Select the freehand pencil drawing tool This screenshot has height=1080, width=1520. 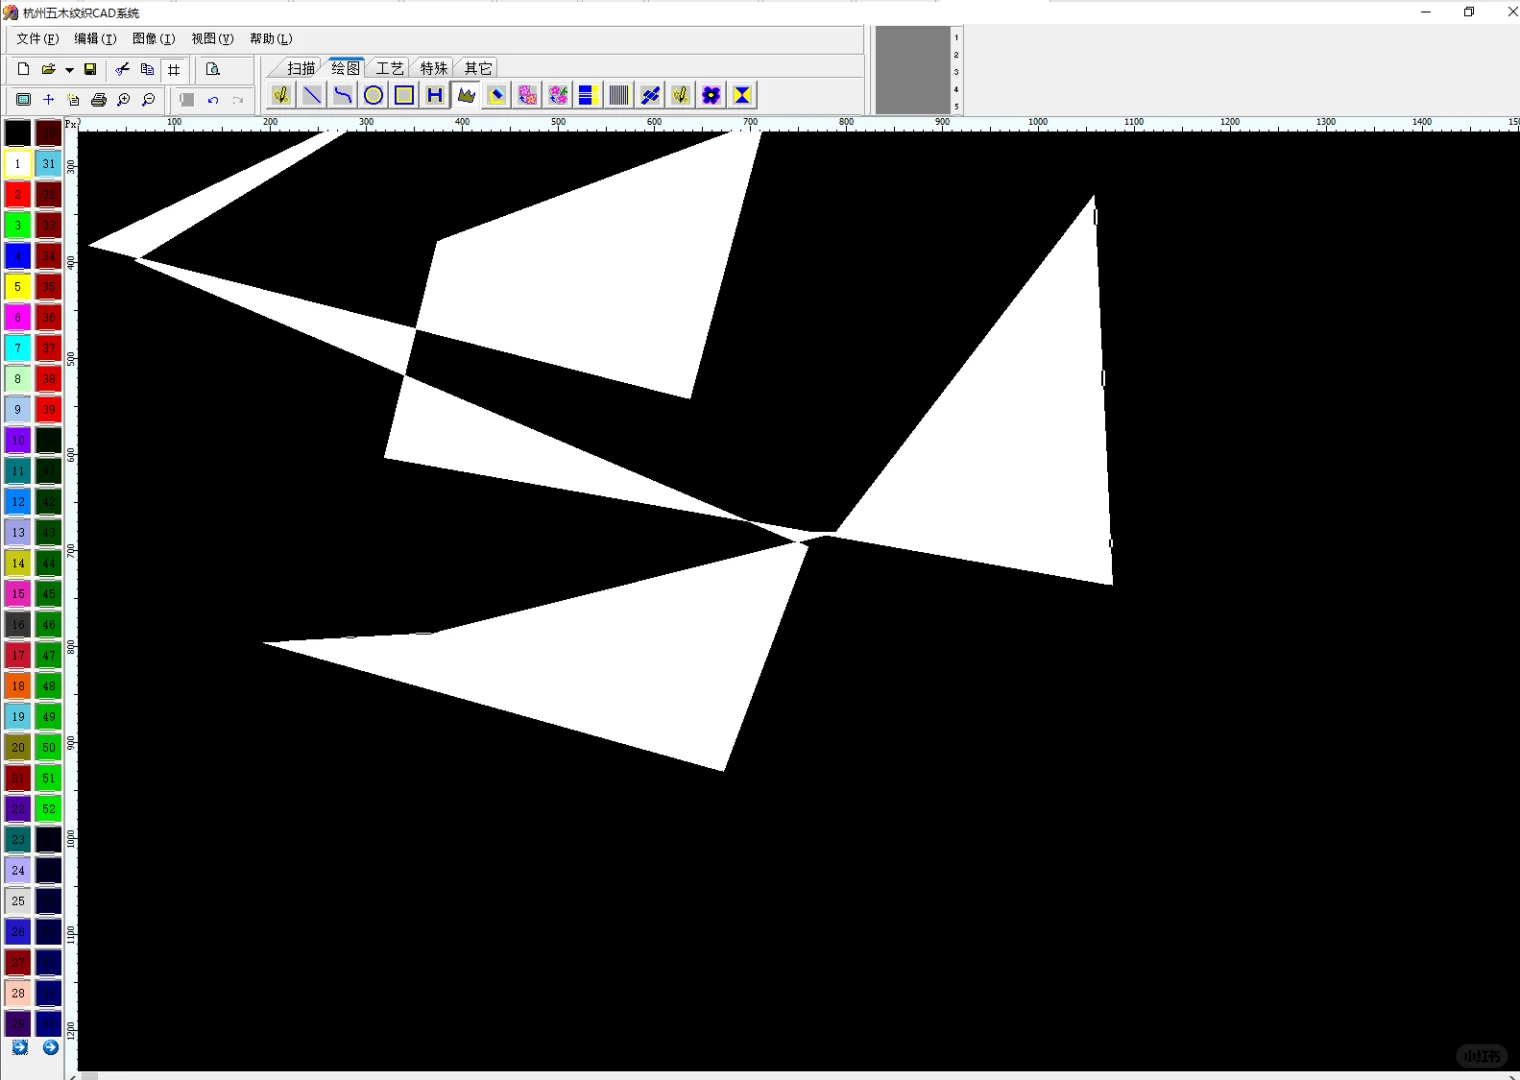click(x=281, y=95)
